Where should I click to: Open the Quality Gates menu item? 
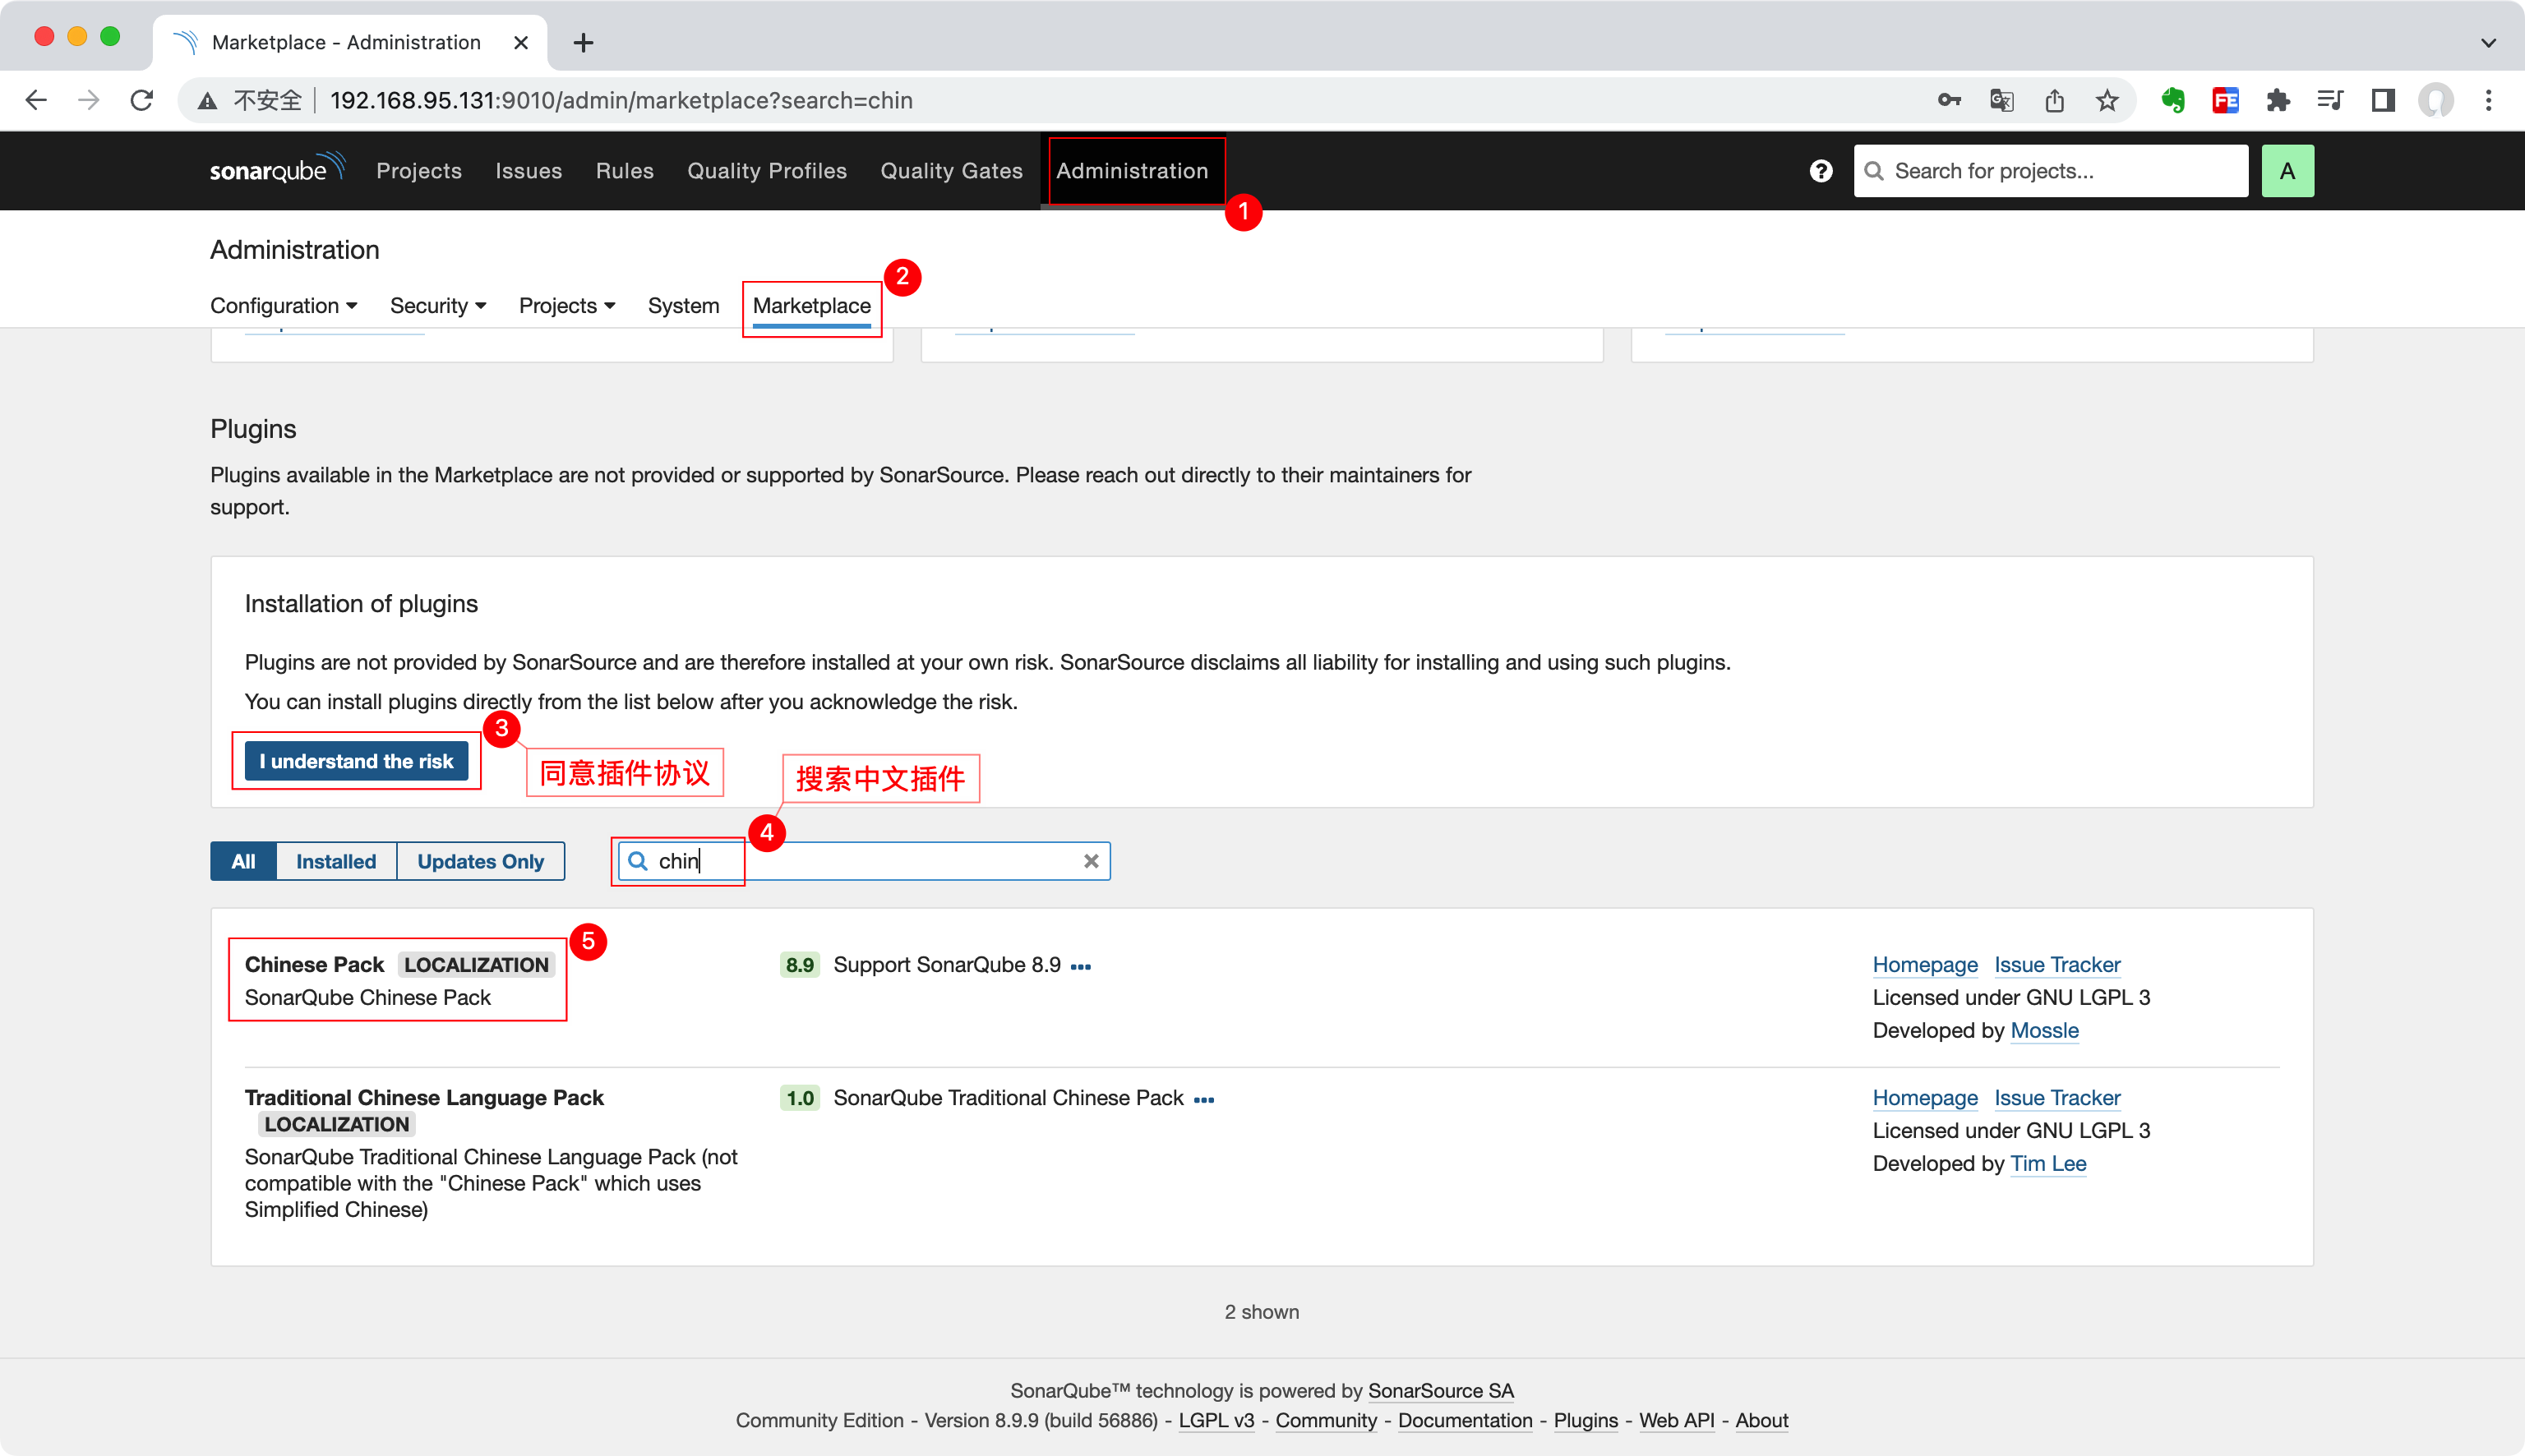click(950, 171)
